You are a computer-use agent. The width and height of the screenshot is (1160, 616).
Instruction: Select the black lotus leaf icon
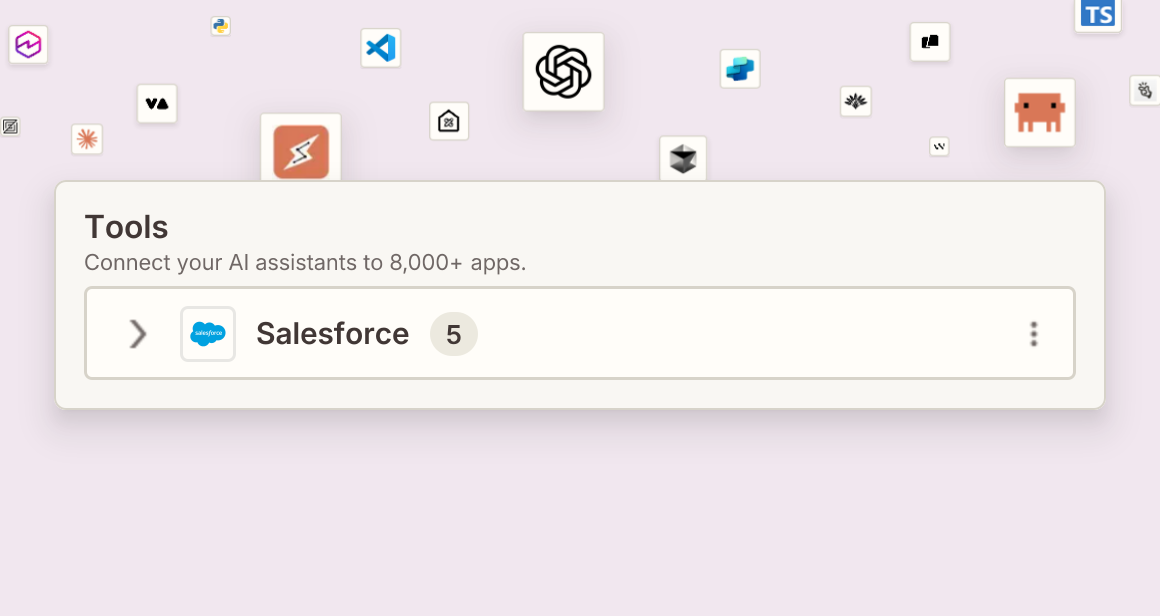click(856, 101)
